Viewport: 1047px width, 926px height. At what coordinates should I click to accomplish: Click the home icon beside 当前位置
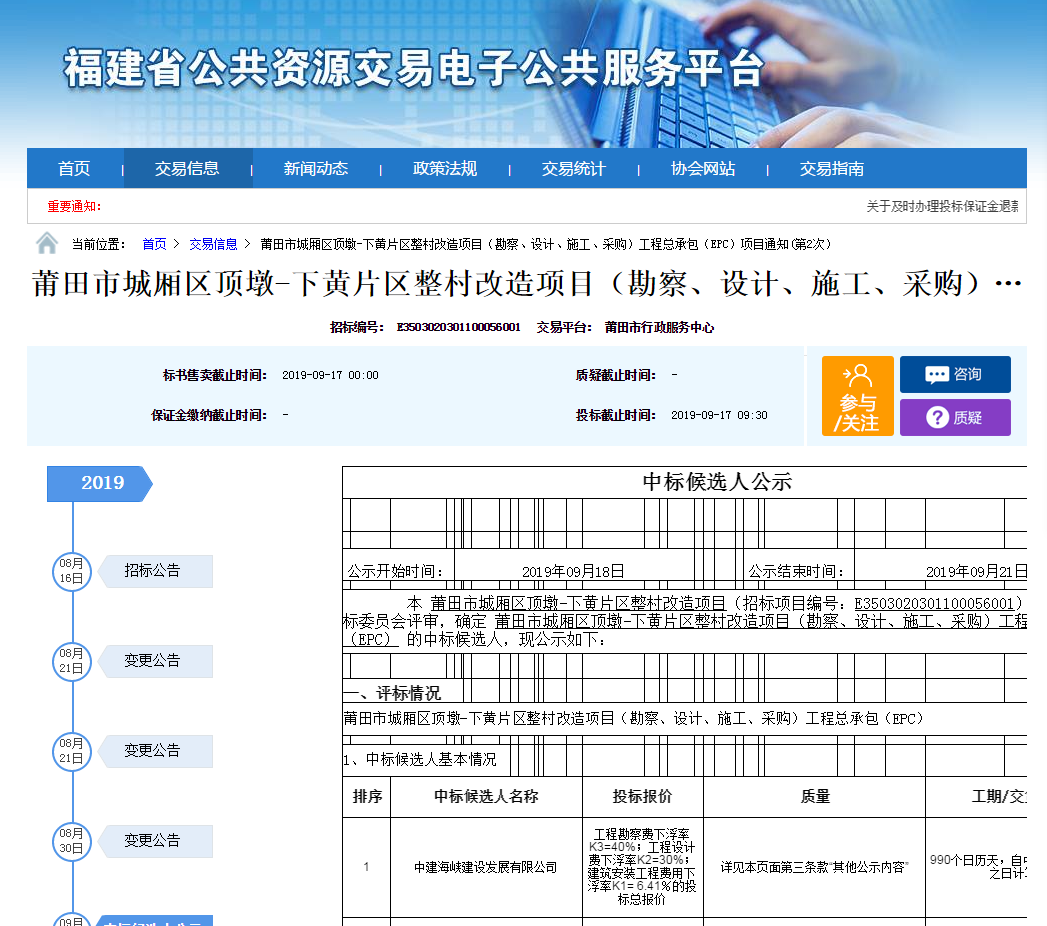click(x=47, y=243)
